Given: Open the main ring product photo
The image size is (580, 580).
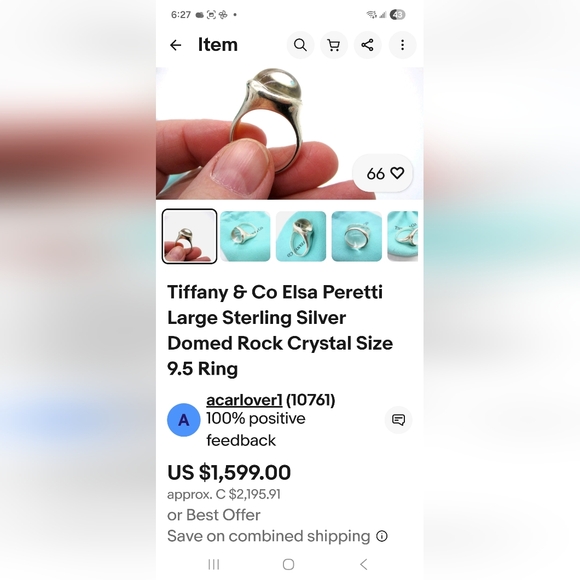Looking at the screenshot, I should [x=290, y=134].
